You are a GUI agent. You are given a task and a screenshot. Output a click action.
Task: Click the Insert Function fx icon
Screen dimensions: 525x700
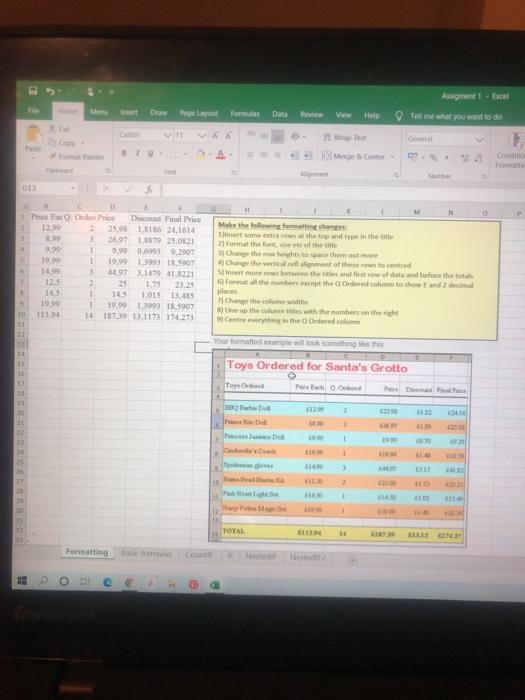(149, 190)
